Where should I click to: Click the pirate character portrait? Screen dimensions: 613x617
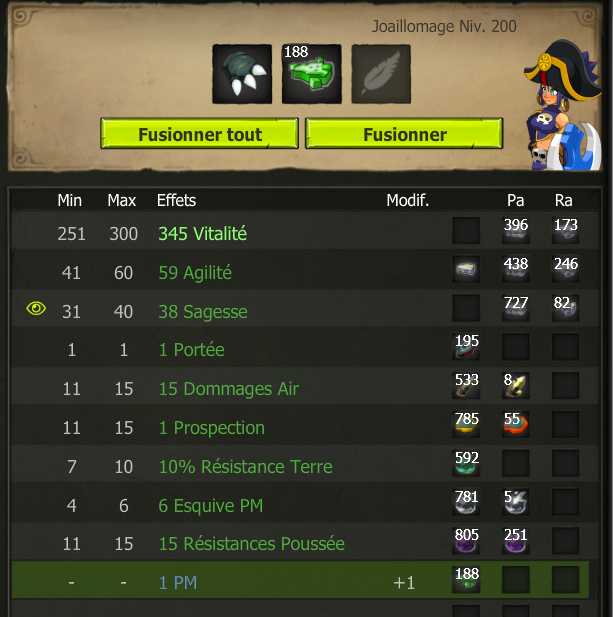563,105
